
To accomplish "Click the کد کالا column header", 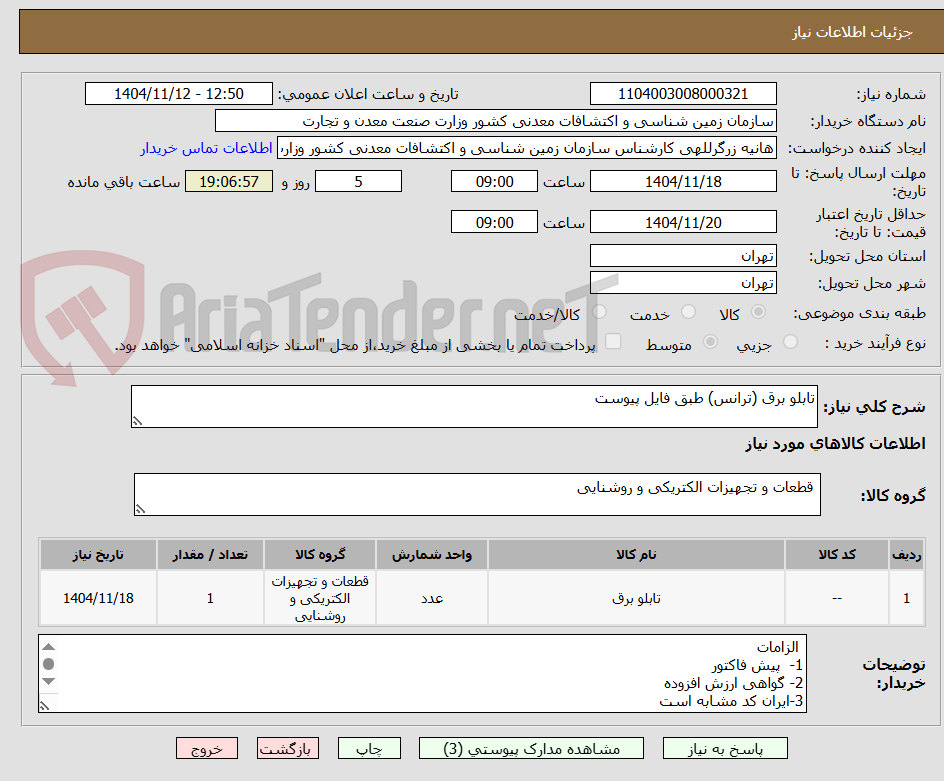I will [x=837, y=555].
